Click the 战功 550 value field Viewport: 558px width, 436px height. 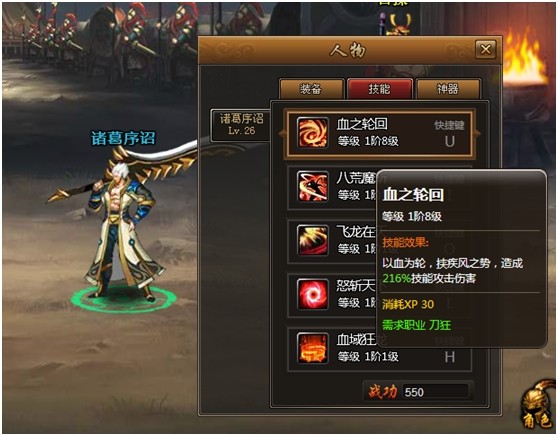coord(435,392)
